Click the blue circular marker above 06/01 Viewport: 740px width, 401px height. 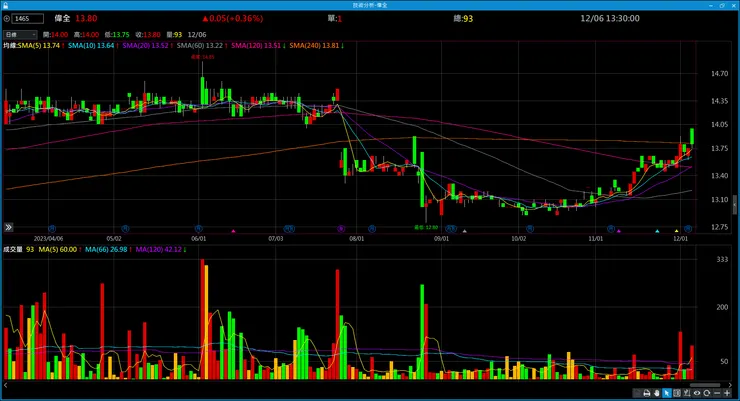[199, 229]
